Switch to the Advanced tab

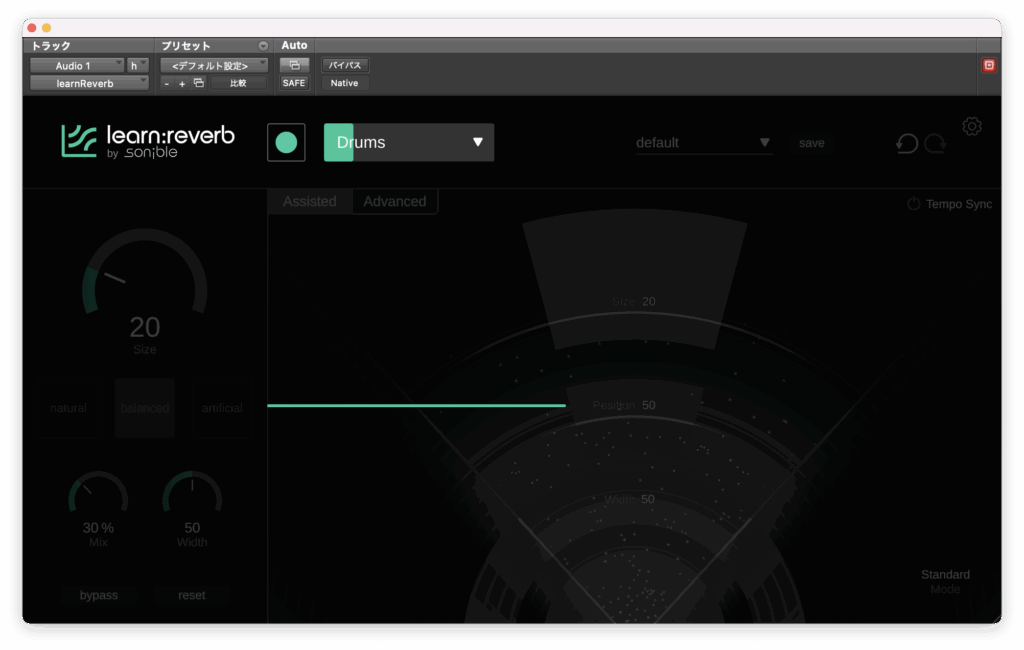coord(395,201)
